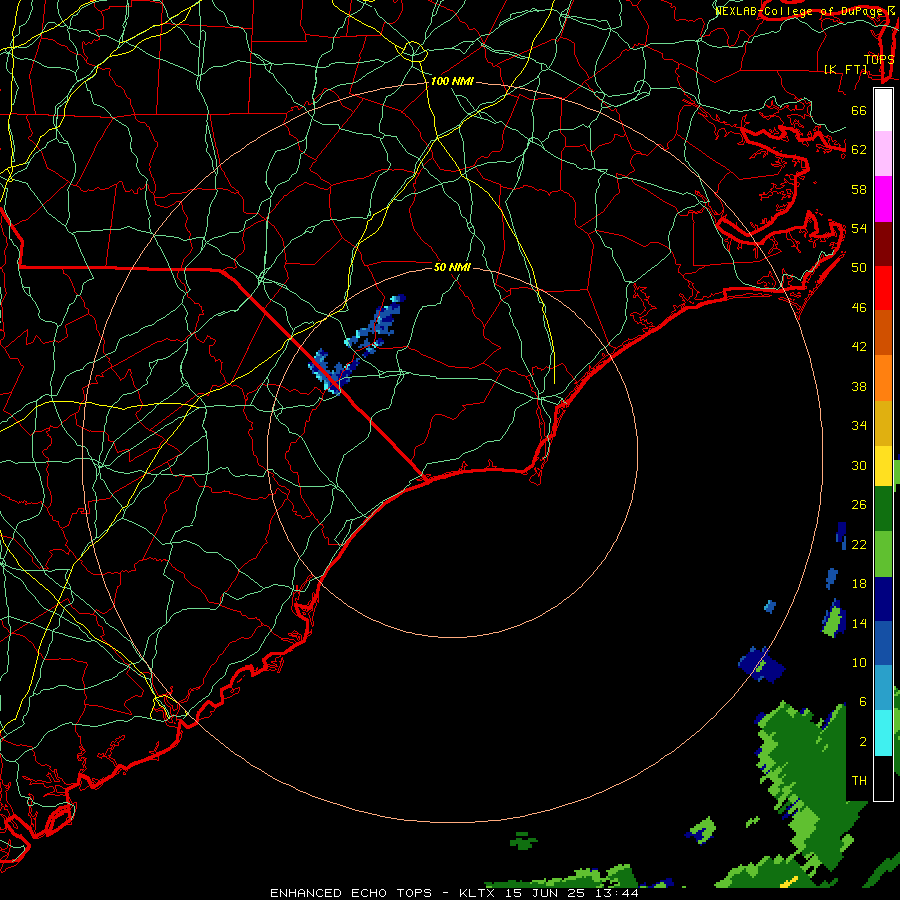Click the dark red 54 K FT swatch

pyautogui.click(x=883, y=244)
